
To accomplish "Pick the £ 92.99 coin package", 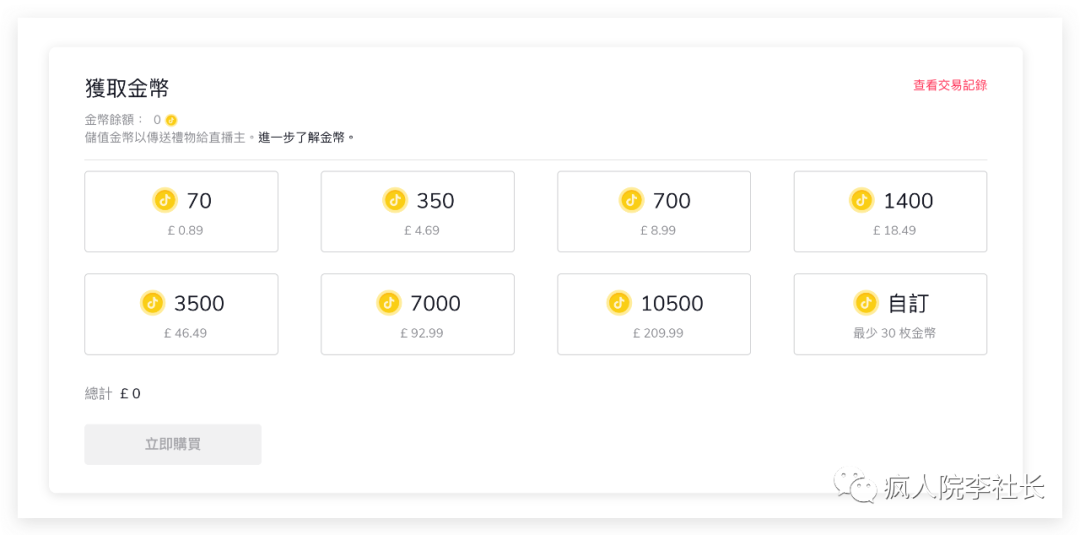I will tap(417, 315).
